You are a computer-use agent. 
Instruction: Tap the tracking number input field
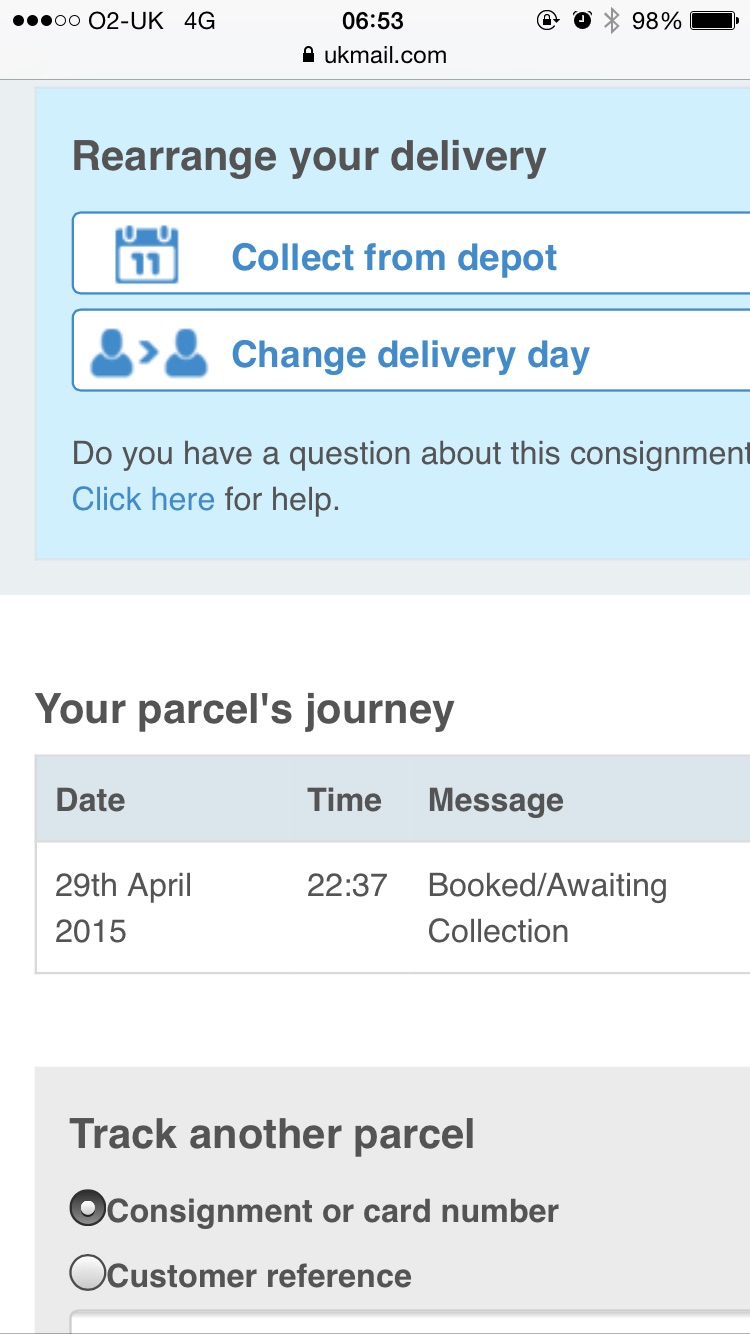[410, 1322]
